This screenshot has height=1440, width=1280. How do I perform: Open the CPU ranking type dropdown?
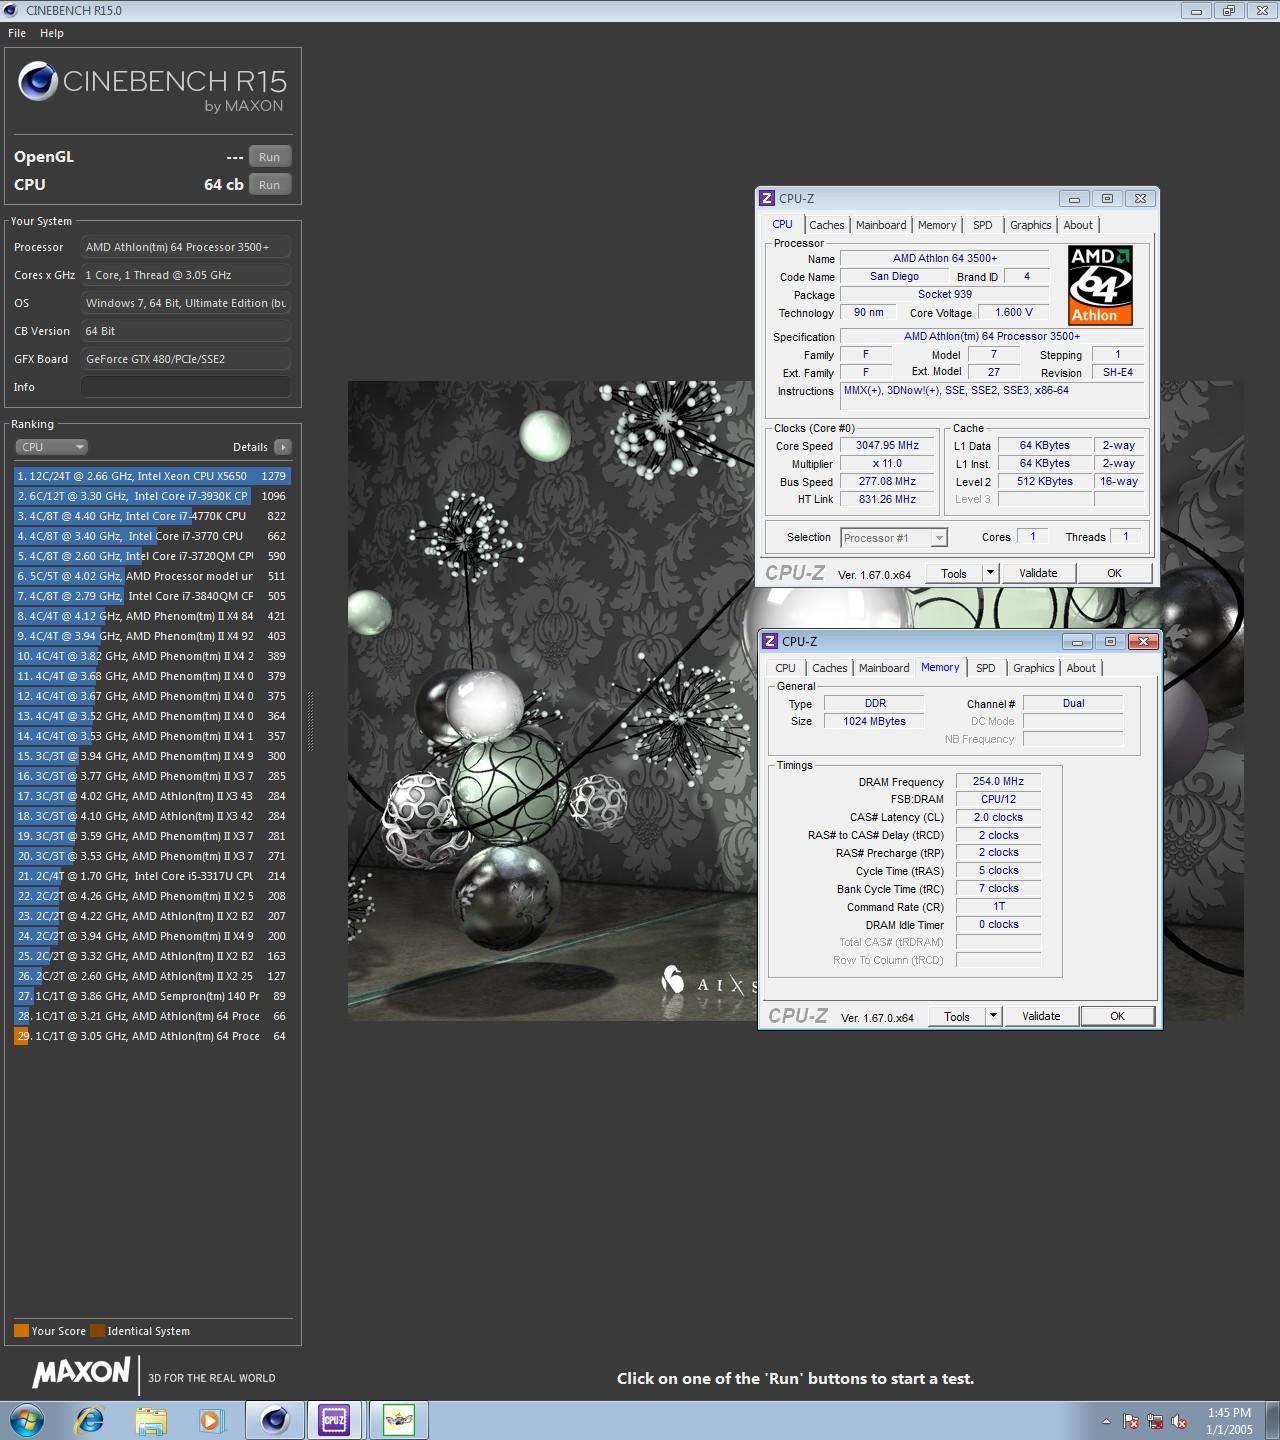tap(51, 447)
